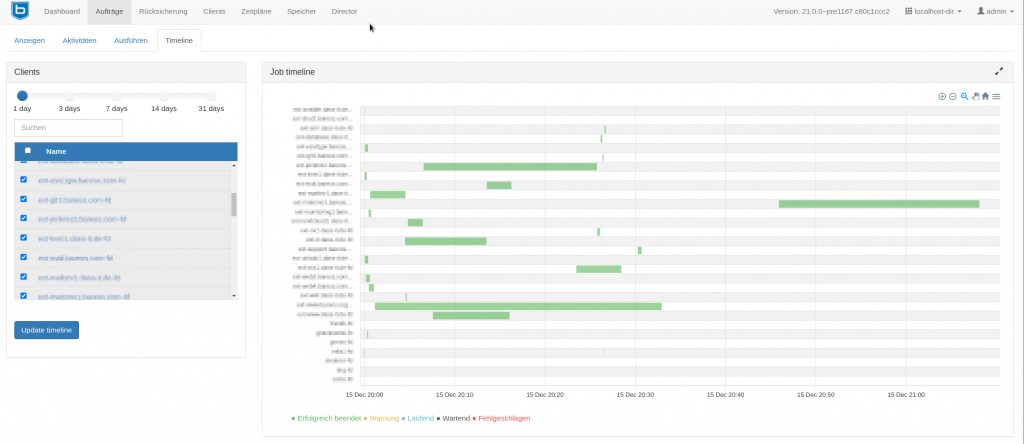Reset chart zoom with the home icon
This screenshot has height=444, width=1024.
click(x=985, y=97)
